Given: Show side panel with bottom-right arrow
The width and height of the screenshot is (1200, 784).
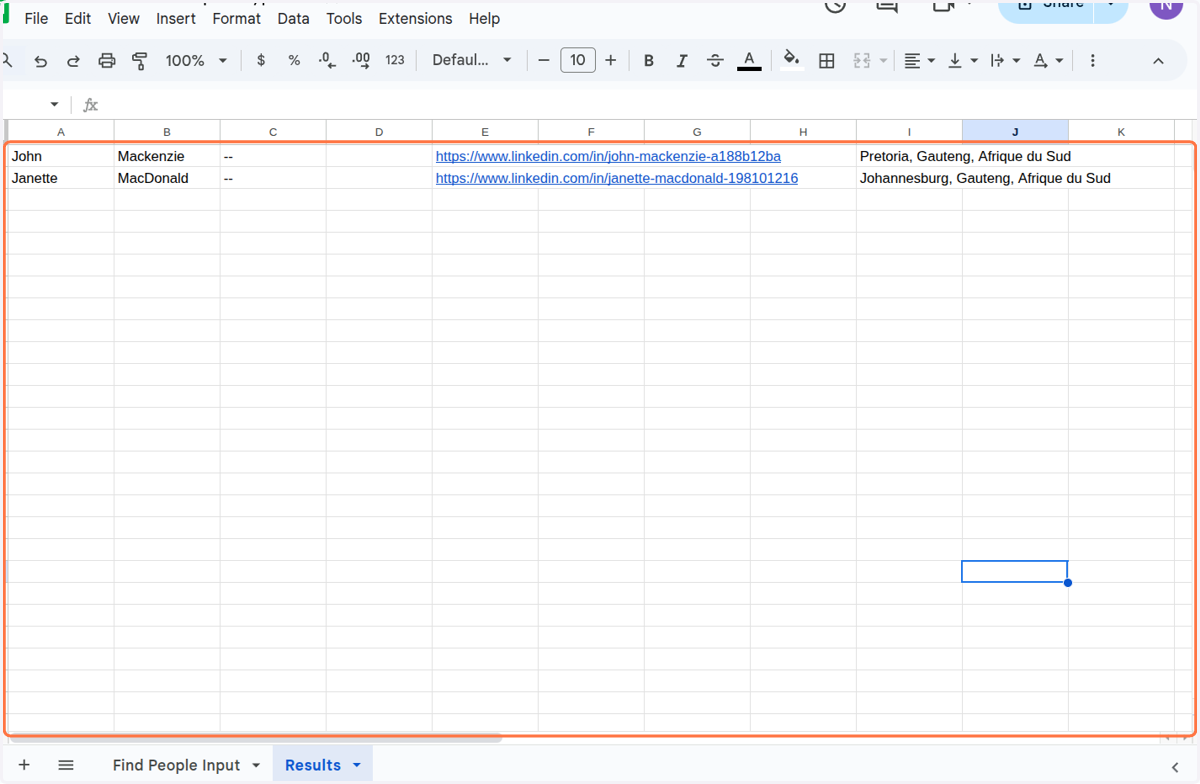Looking at the screenshot, I should tap(1176, 766).
